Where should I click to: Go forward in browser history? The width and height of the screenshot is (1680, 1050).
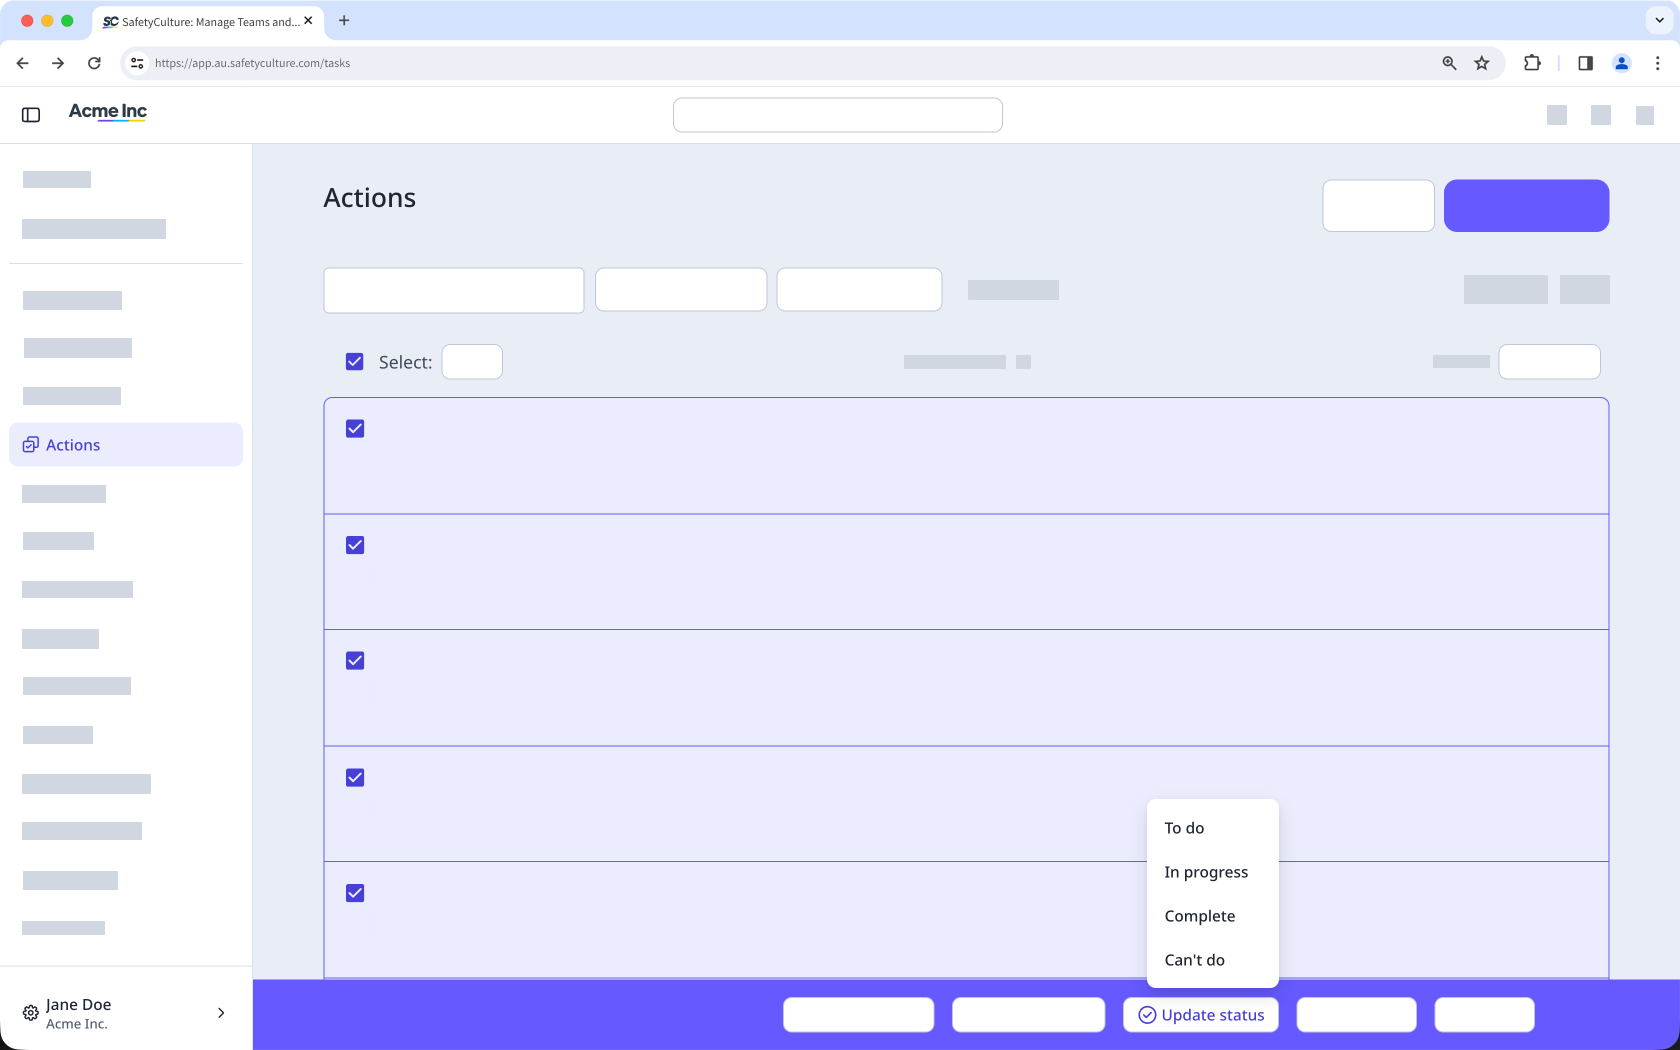pyautogui.click(x=58, y=63)
